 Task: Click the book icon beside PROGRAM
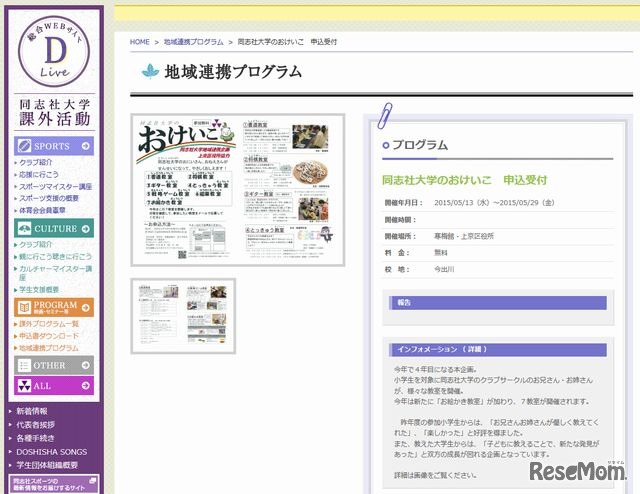coord(24,307)
